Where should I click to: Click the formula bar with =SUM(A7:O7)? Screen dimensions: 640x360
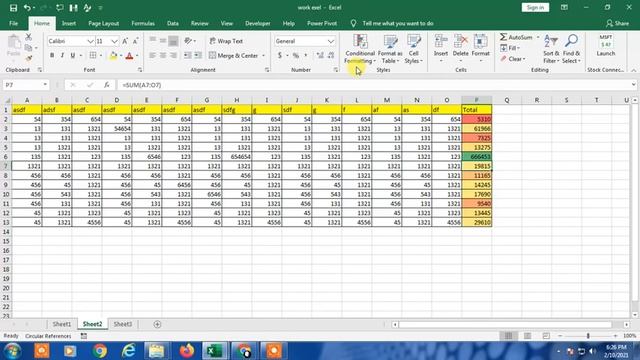[373, 85]
